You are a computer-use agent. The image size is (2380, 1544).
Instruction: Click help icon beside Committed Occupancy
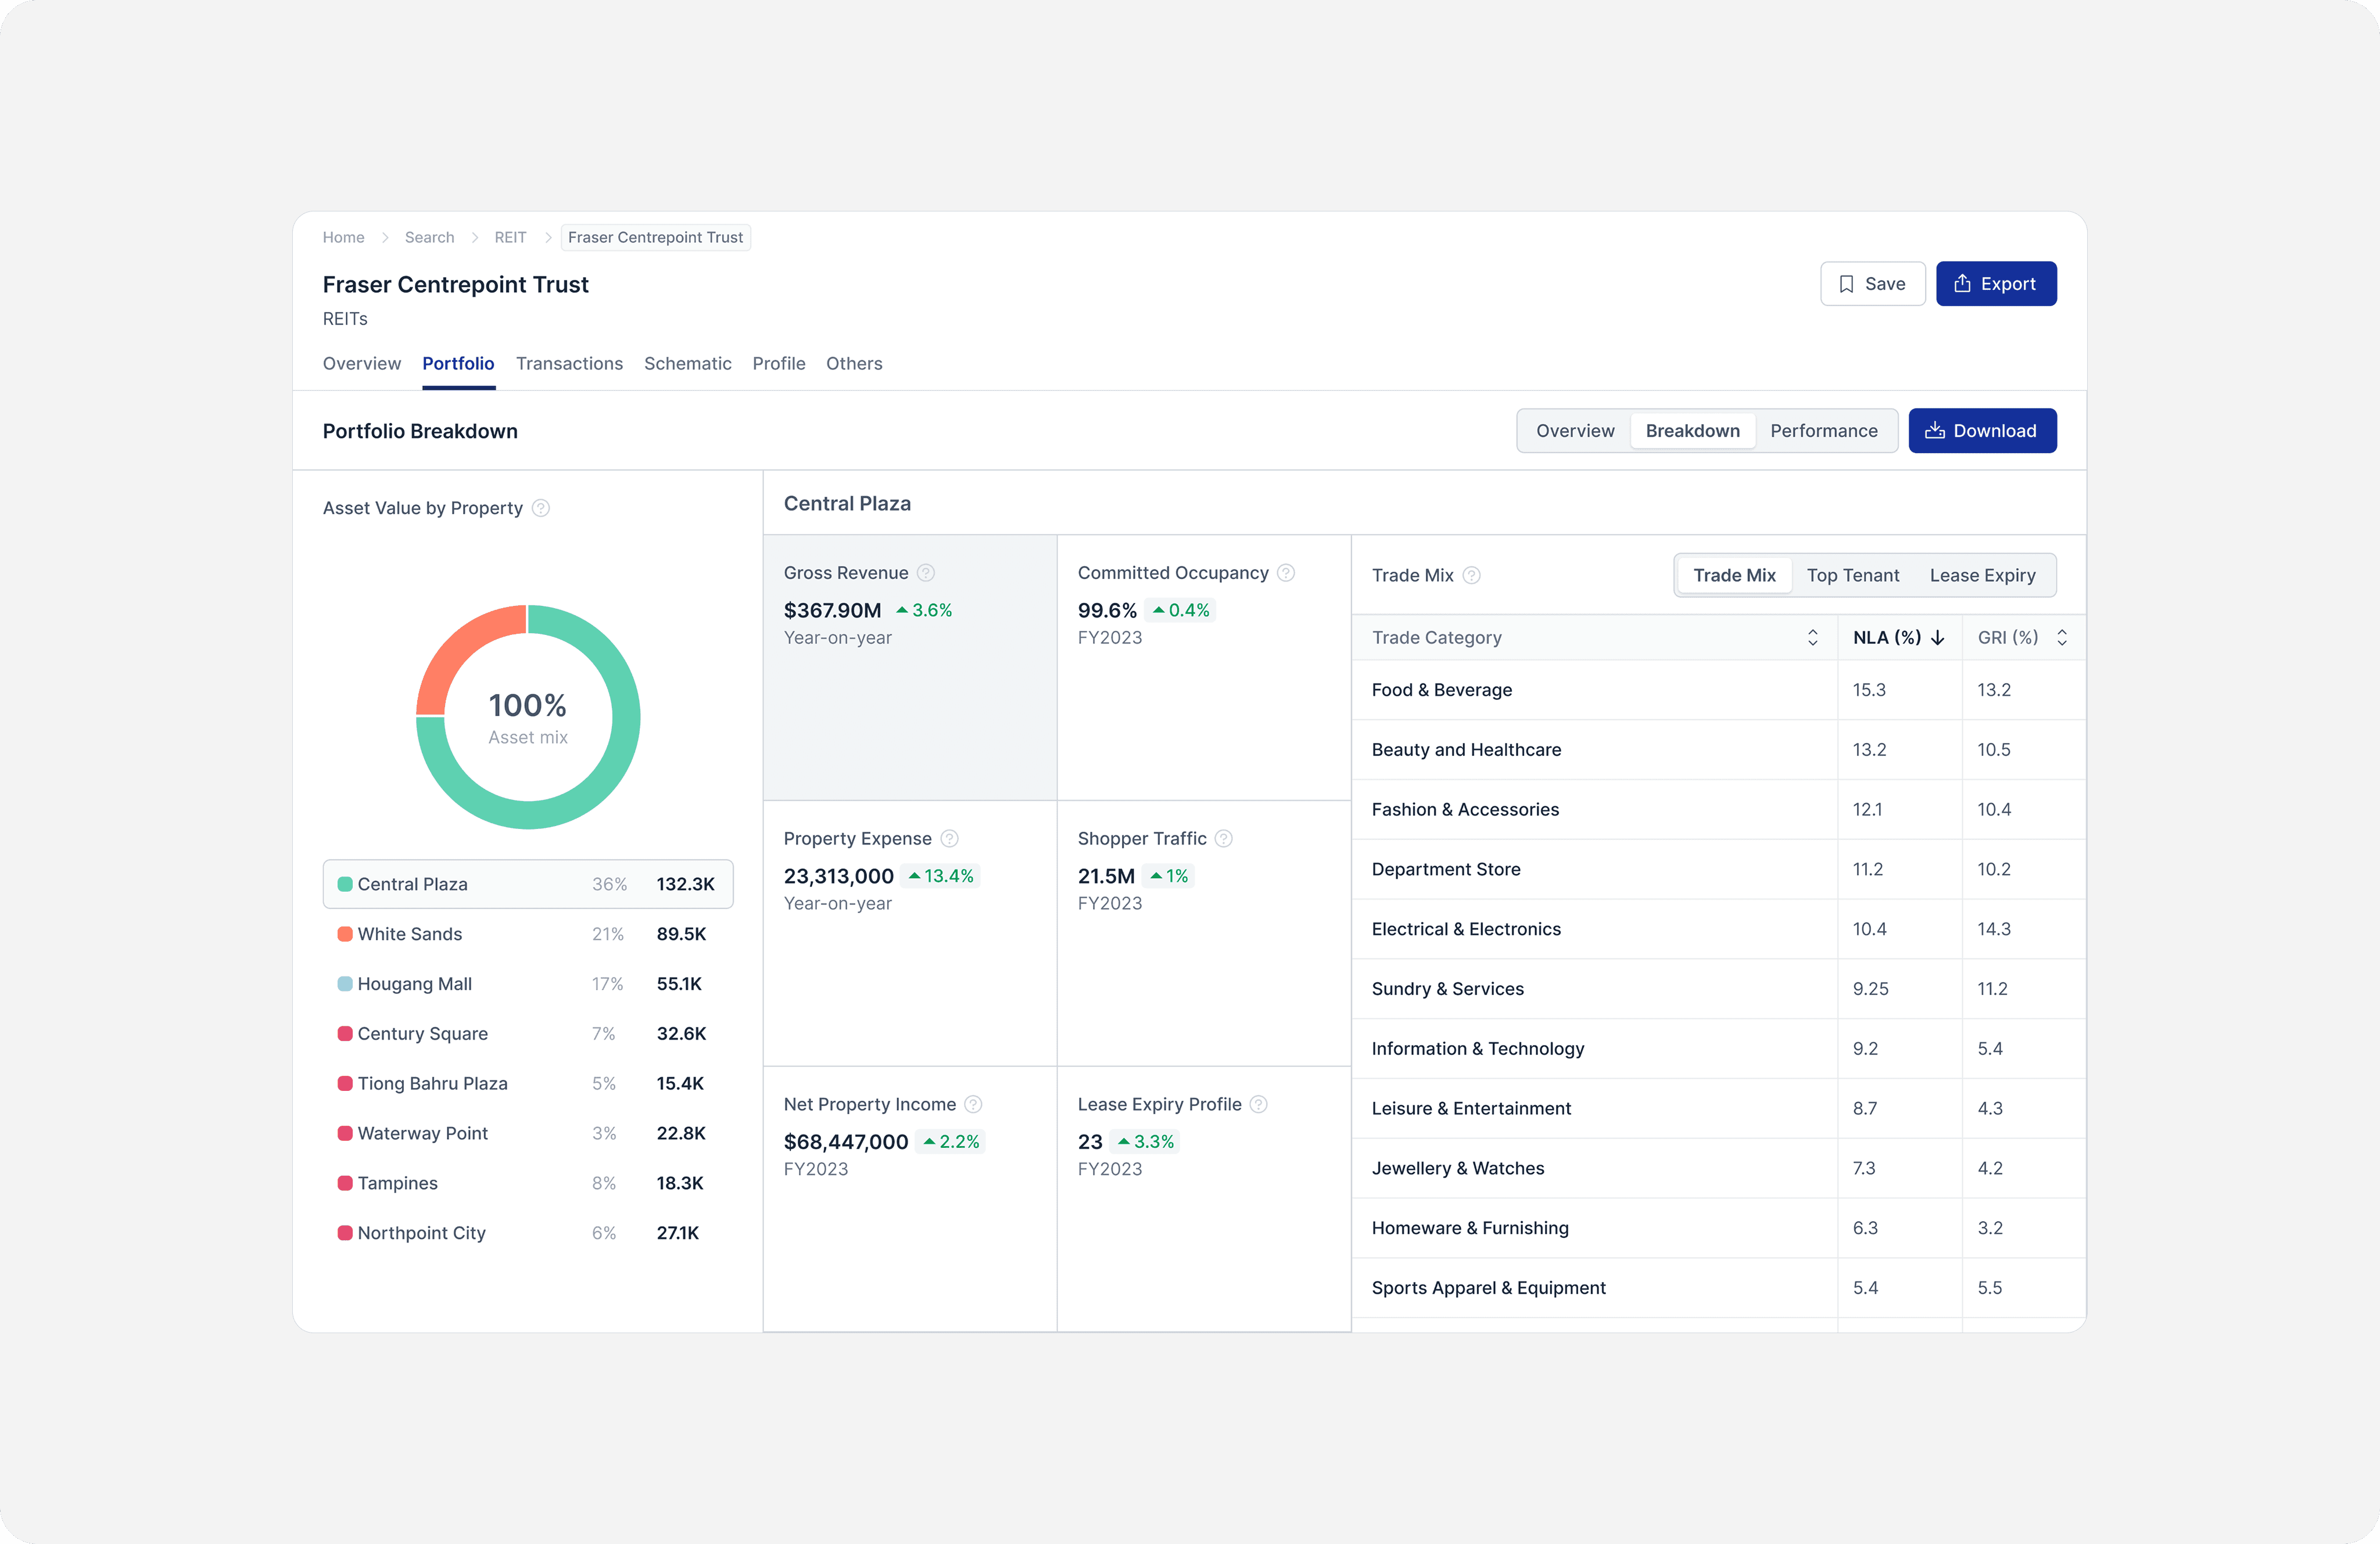(1286, 573)
